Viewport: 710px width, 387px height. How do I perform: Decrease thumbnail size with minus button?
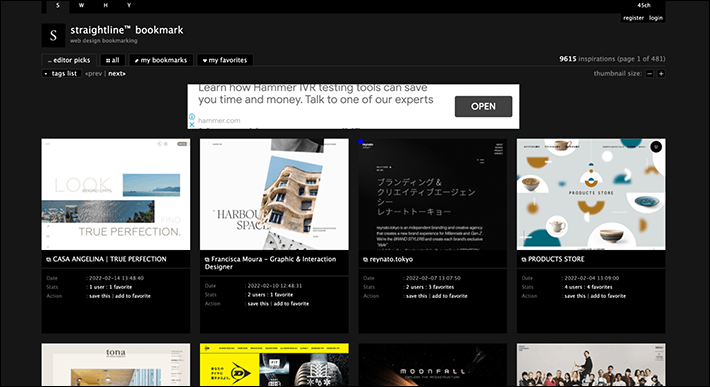[x=649, y=73]
